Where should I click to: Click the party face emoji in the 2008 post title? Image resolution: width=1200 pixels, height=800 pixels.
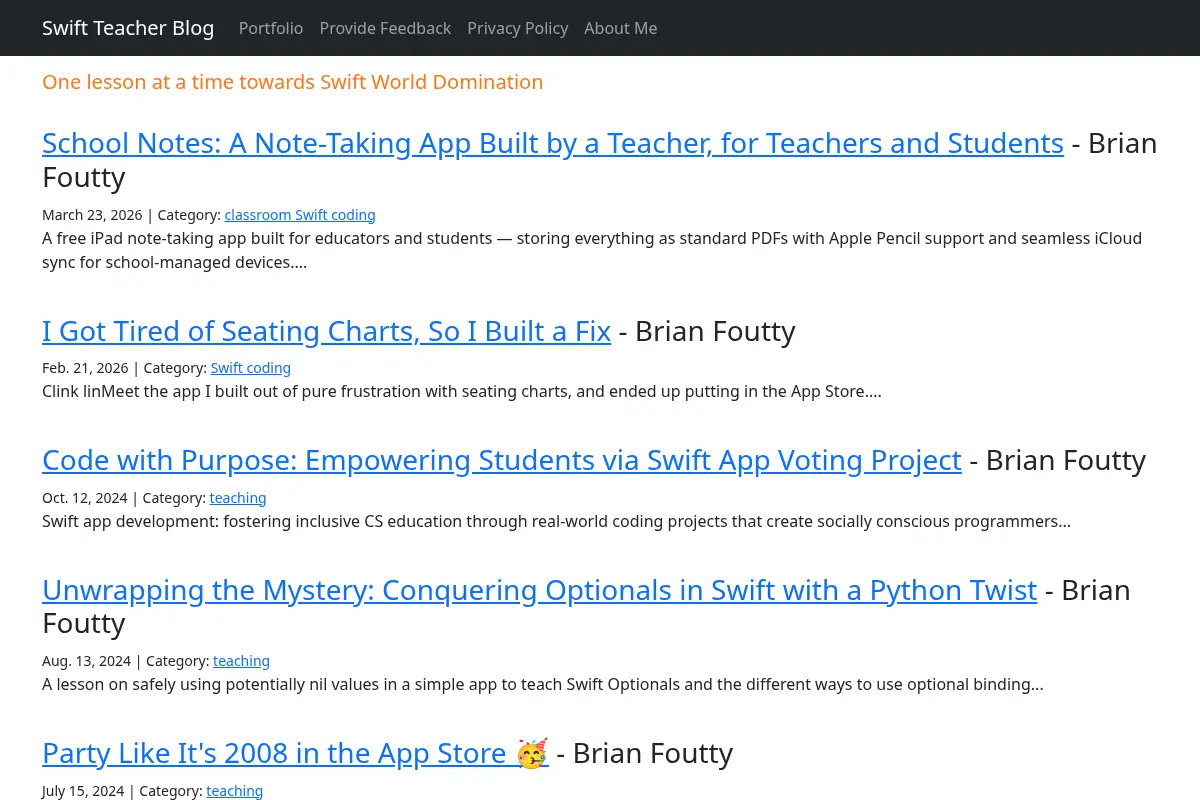tap(532, 753)
